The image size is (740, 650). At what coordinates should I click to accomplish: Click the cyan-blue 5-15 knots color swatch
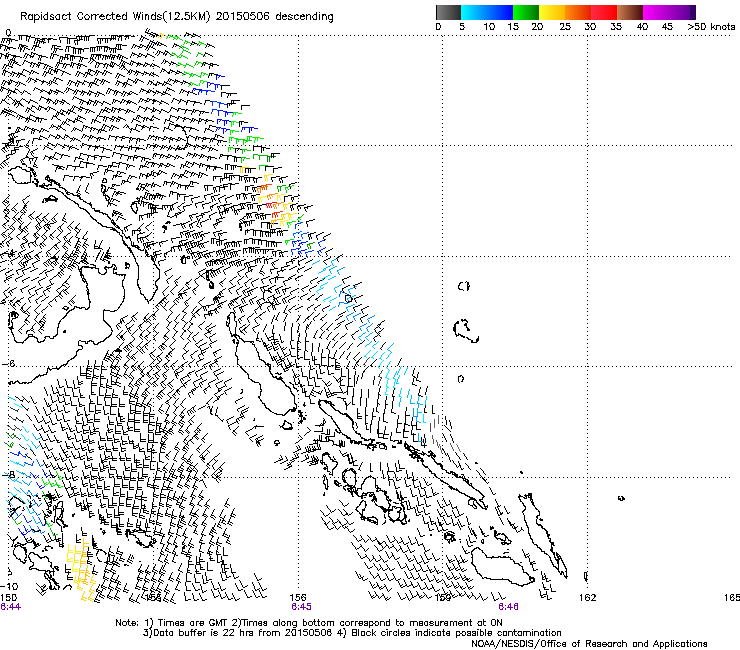point(487,12)
